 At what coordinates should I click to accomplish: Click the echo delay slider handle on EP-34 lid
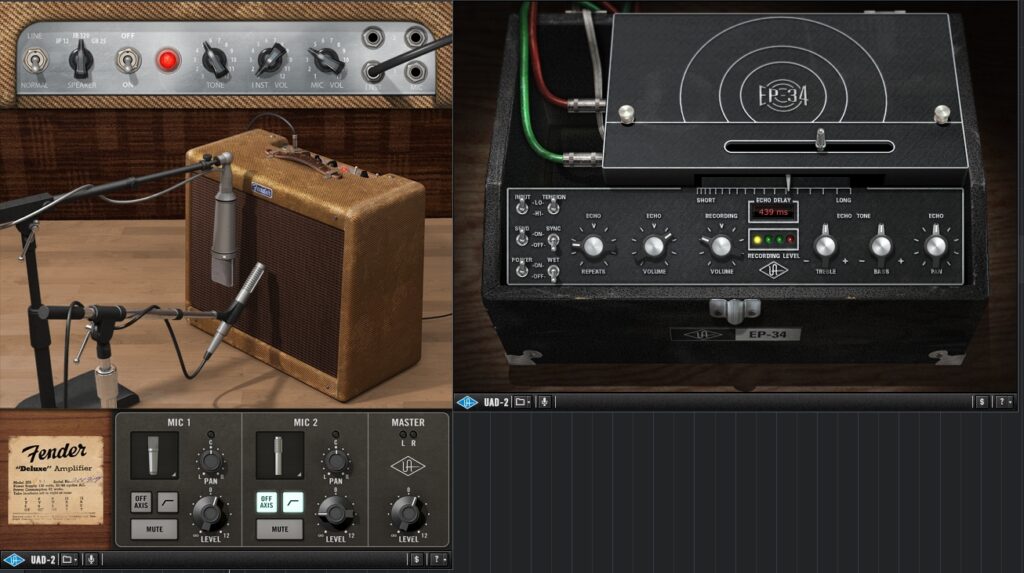821,140
